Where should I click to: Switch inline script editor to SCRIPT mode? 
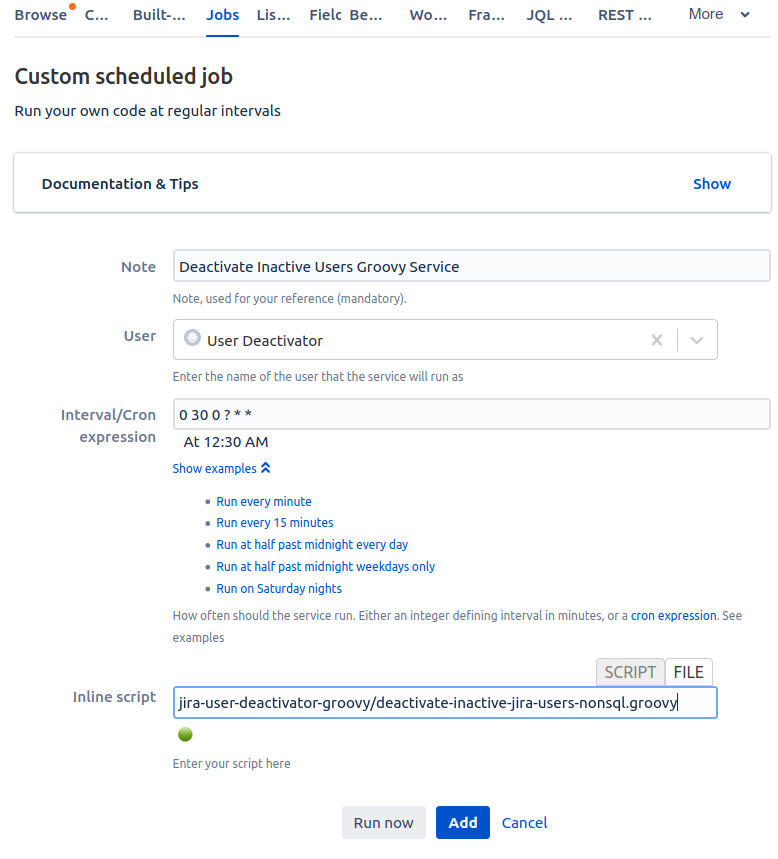click(630, 672)
